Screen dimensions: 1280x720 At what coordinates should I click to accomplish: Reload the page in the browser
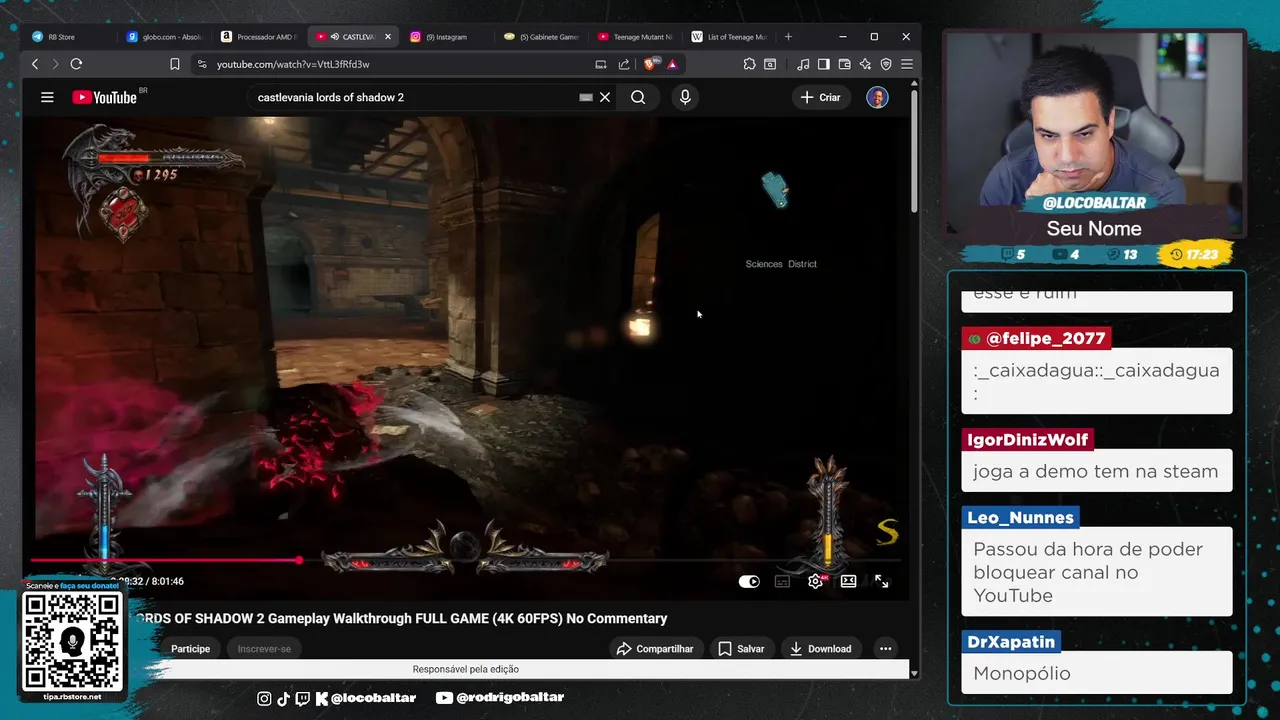76,64
